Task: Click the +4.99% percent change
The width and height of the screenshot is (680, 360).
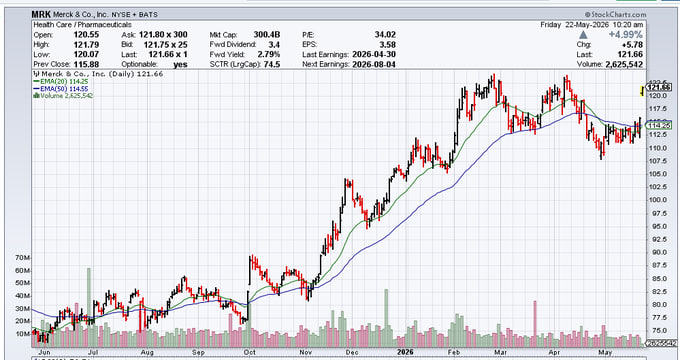Action: coord(626,35)
